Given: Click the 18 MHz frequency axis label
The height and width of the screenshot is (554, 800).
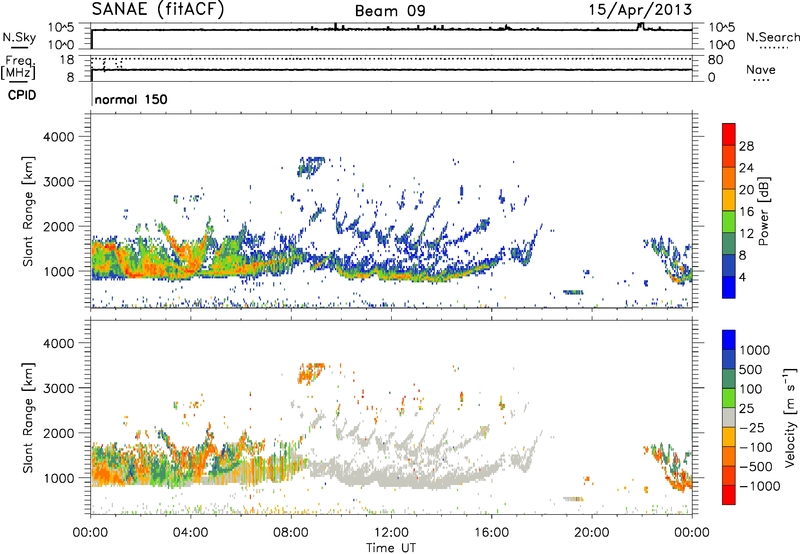Looking at the screenshot, I should tap(67, 59).
